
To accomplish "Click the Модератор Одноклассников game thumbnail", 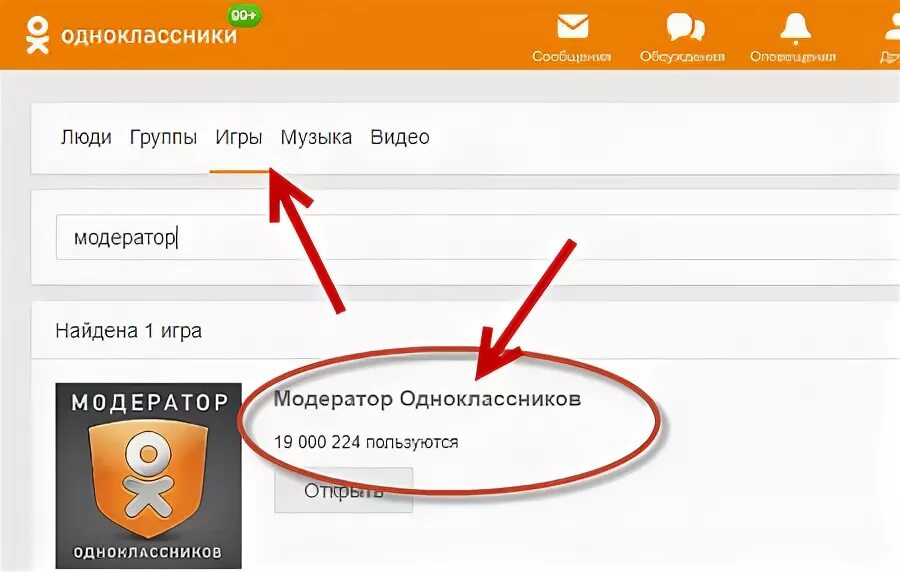I will click(149, 476).
